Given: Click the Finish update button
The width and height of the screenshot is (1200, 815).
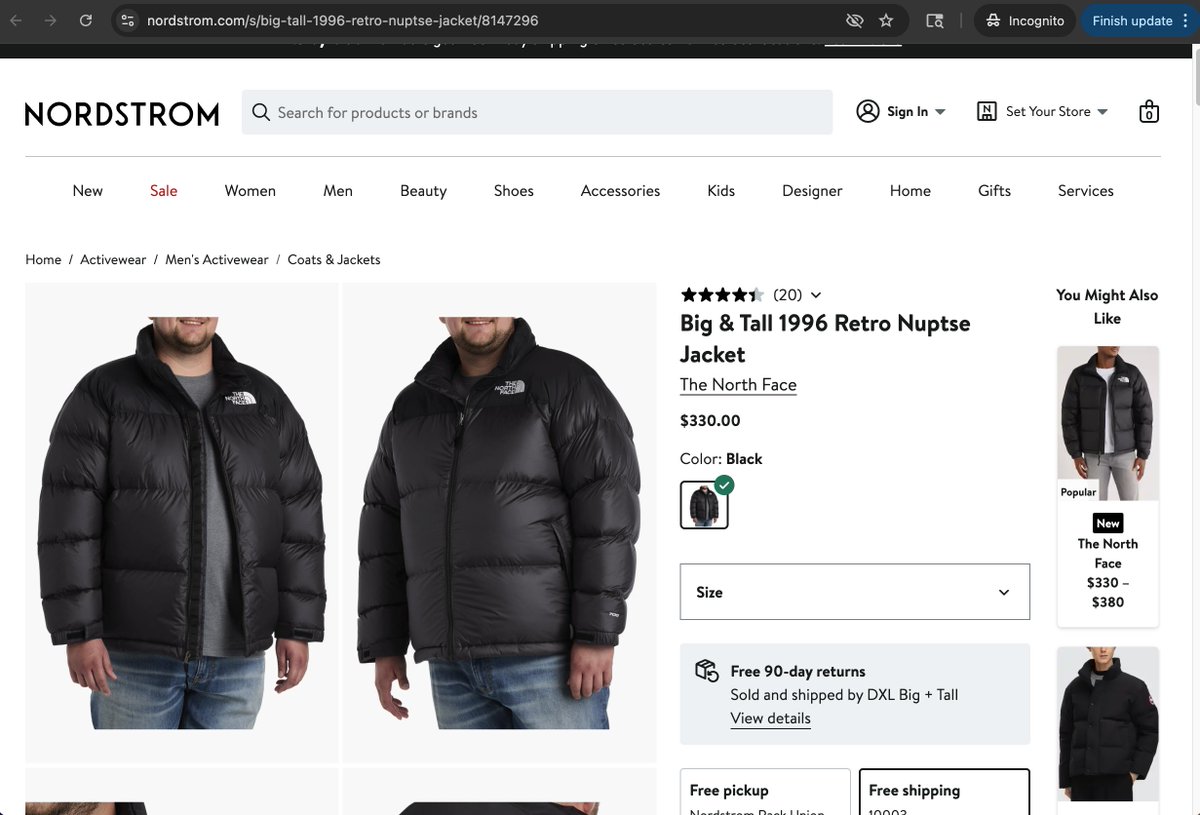Looking at the screenshot, I should pyautogui.click(x=1138, y=20).
